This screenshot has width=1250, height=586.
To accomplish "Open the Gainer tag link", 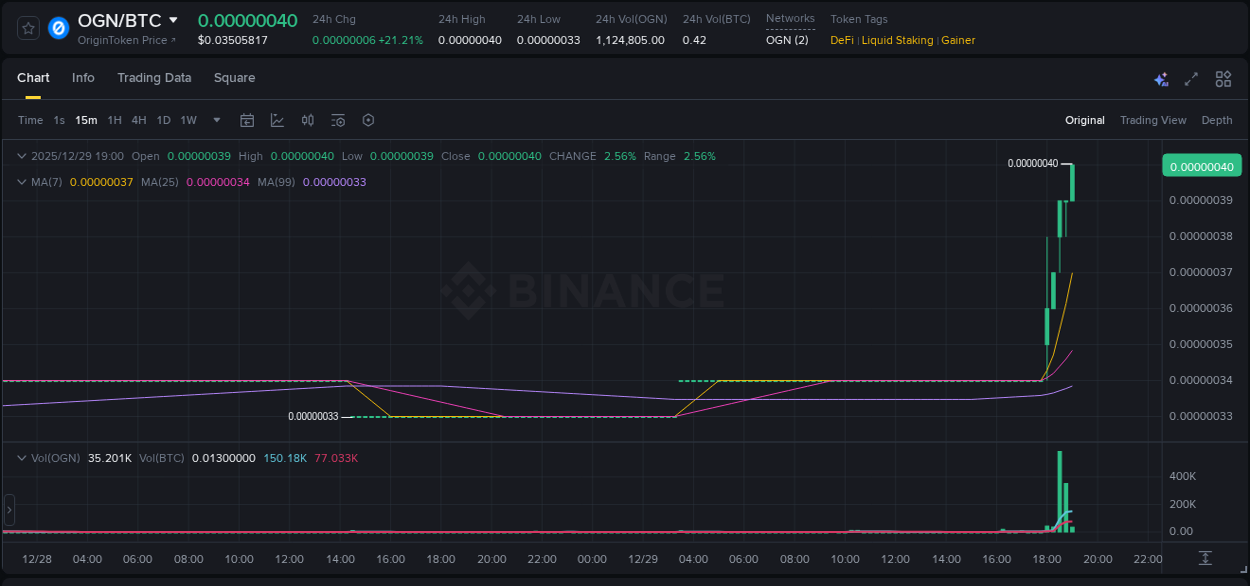I will point(958,40).
